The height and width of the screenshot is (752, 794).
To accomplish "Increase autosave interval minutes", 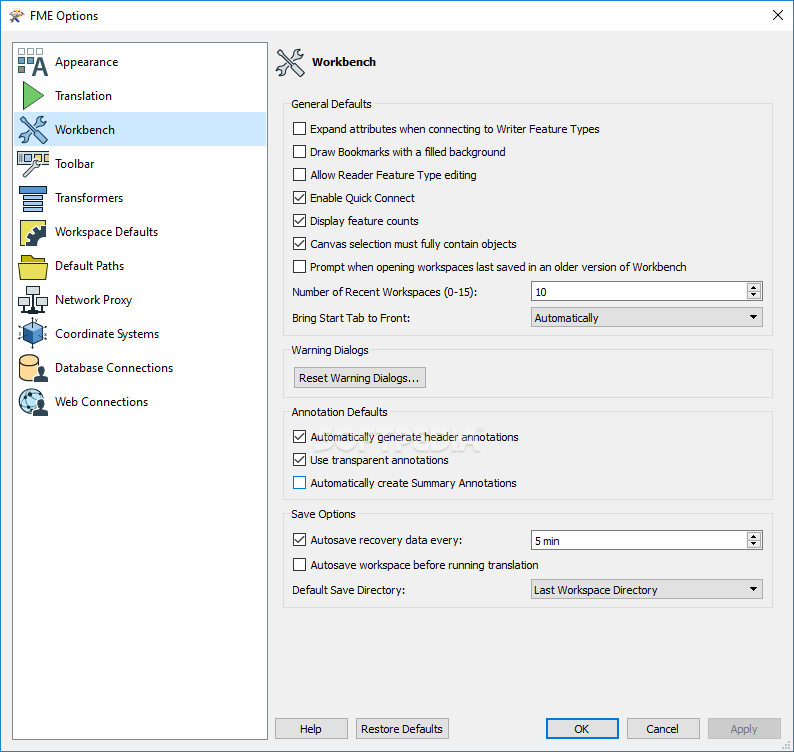I will (x=753, y=536).
